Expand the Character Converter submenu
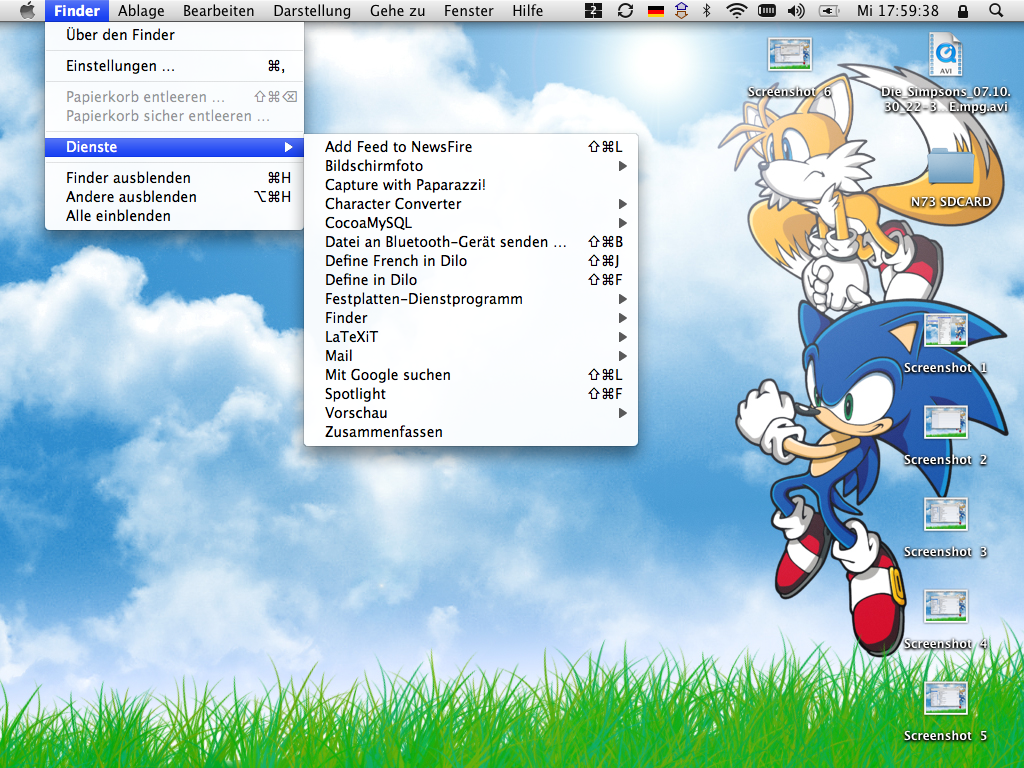The image size is (1024, 768). pyautogui.click(x=471, y=204)
